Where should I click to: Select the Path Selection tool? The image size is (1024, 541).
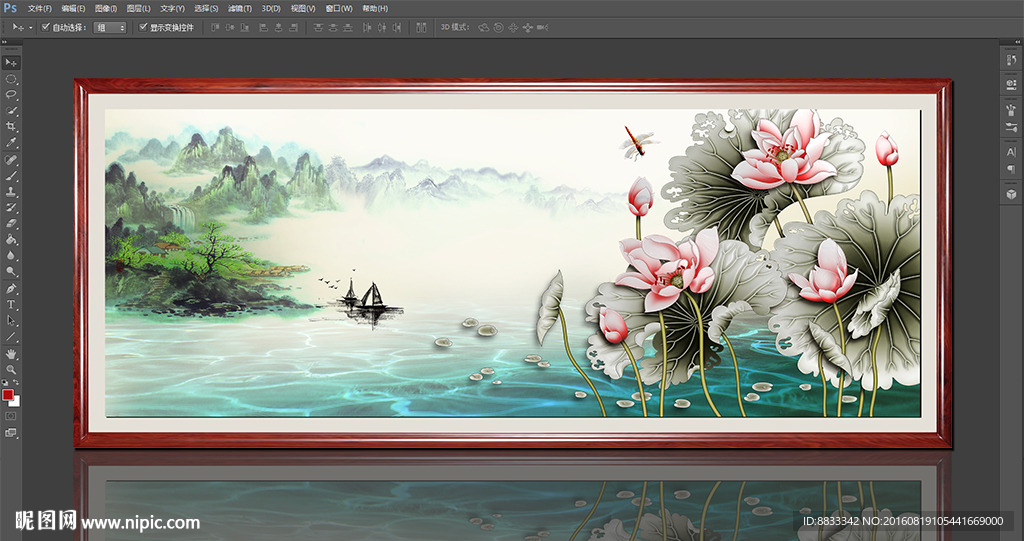coord(11,320)
